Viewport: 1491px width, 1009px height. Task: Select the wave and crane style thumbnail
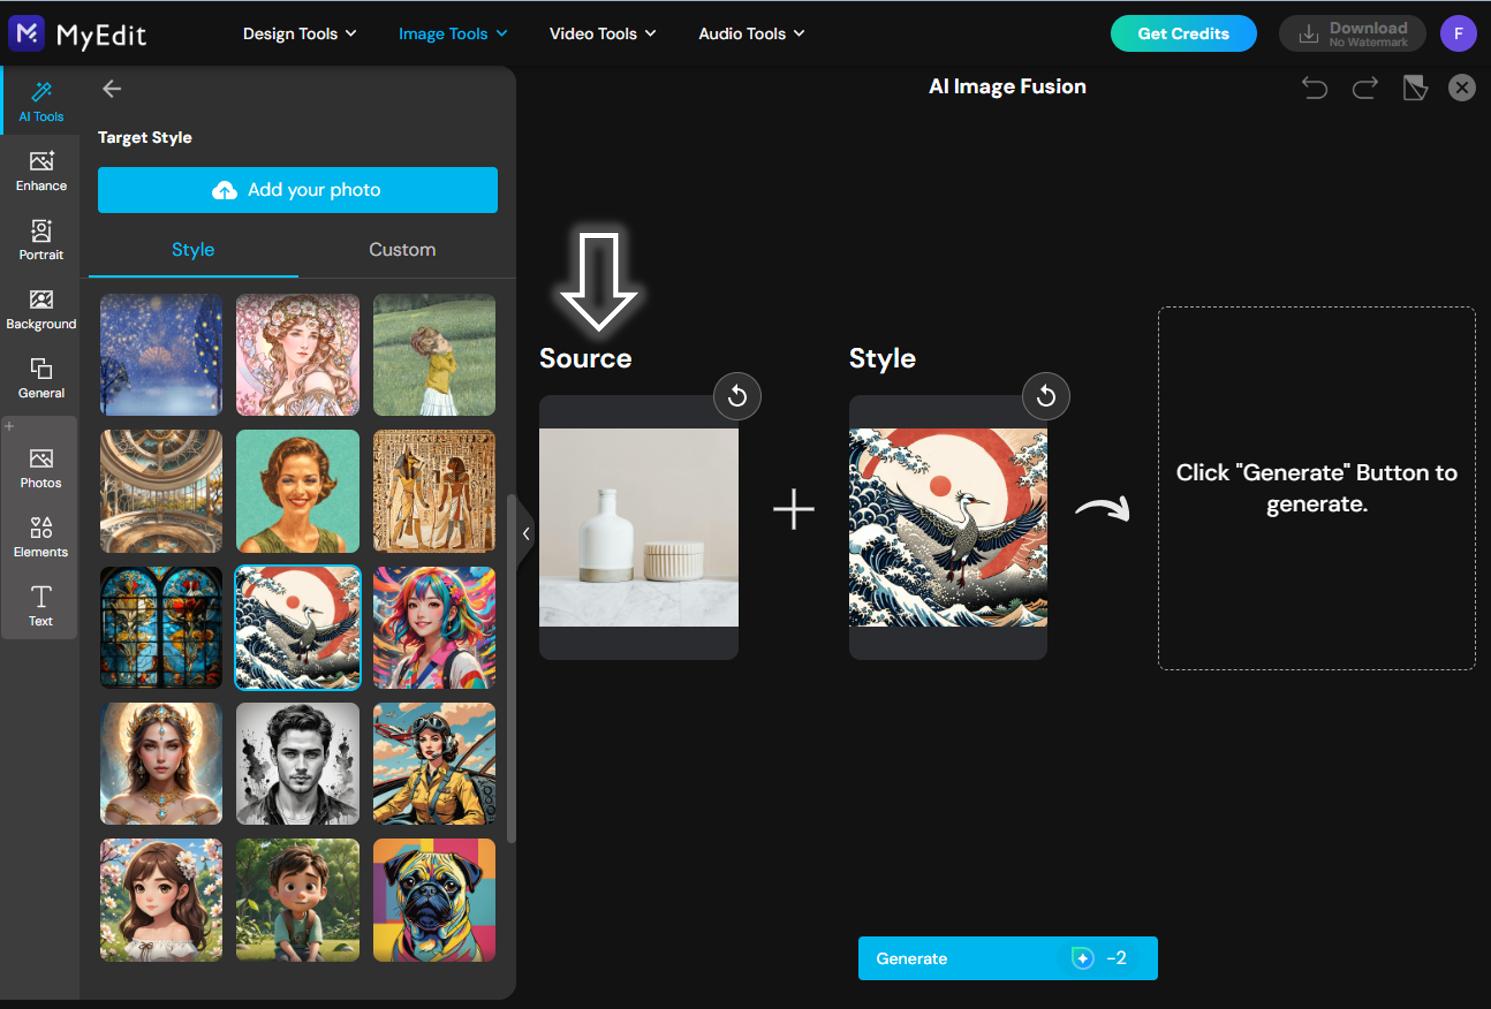[297, 627]
